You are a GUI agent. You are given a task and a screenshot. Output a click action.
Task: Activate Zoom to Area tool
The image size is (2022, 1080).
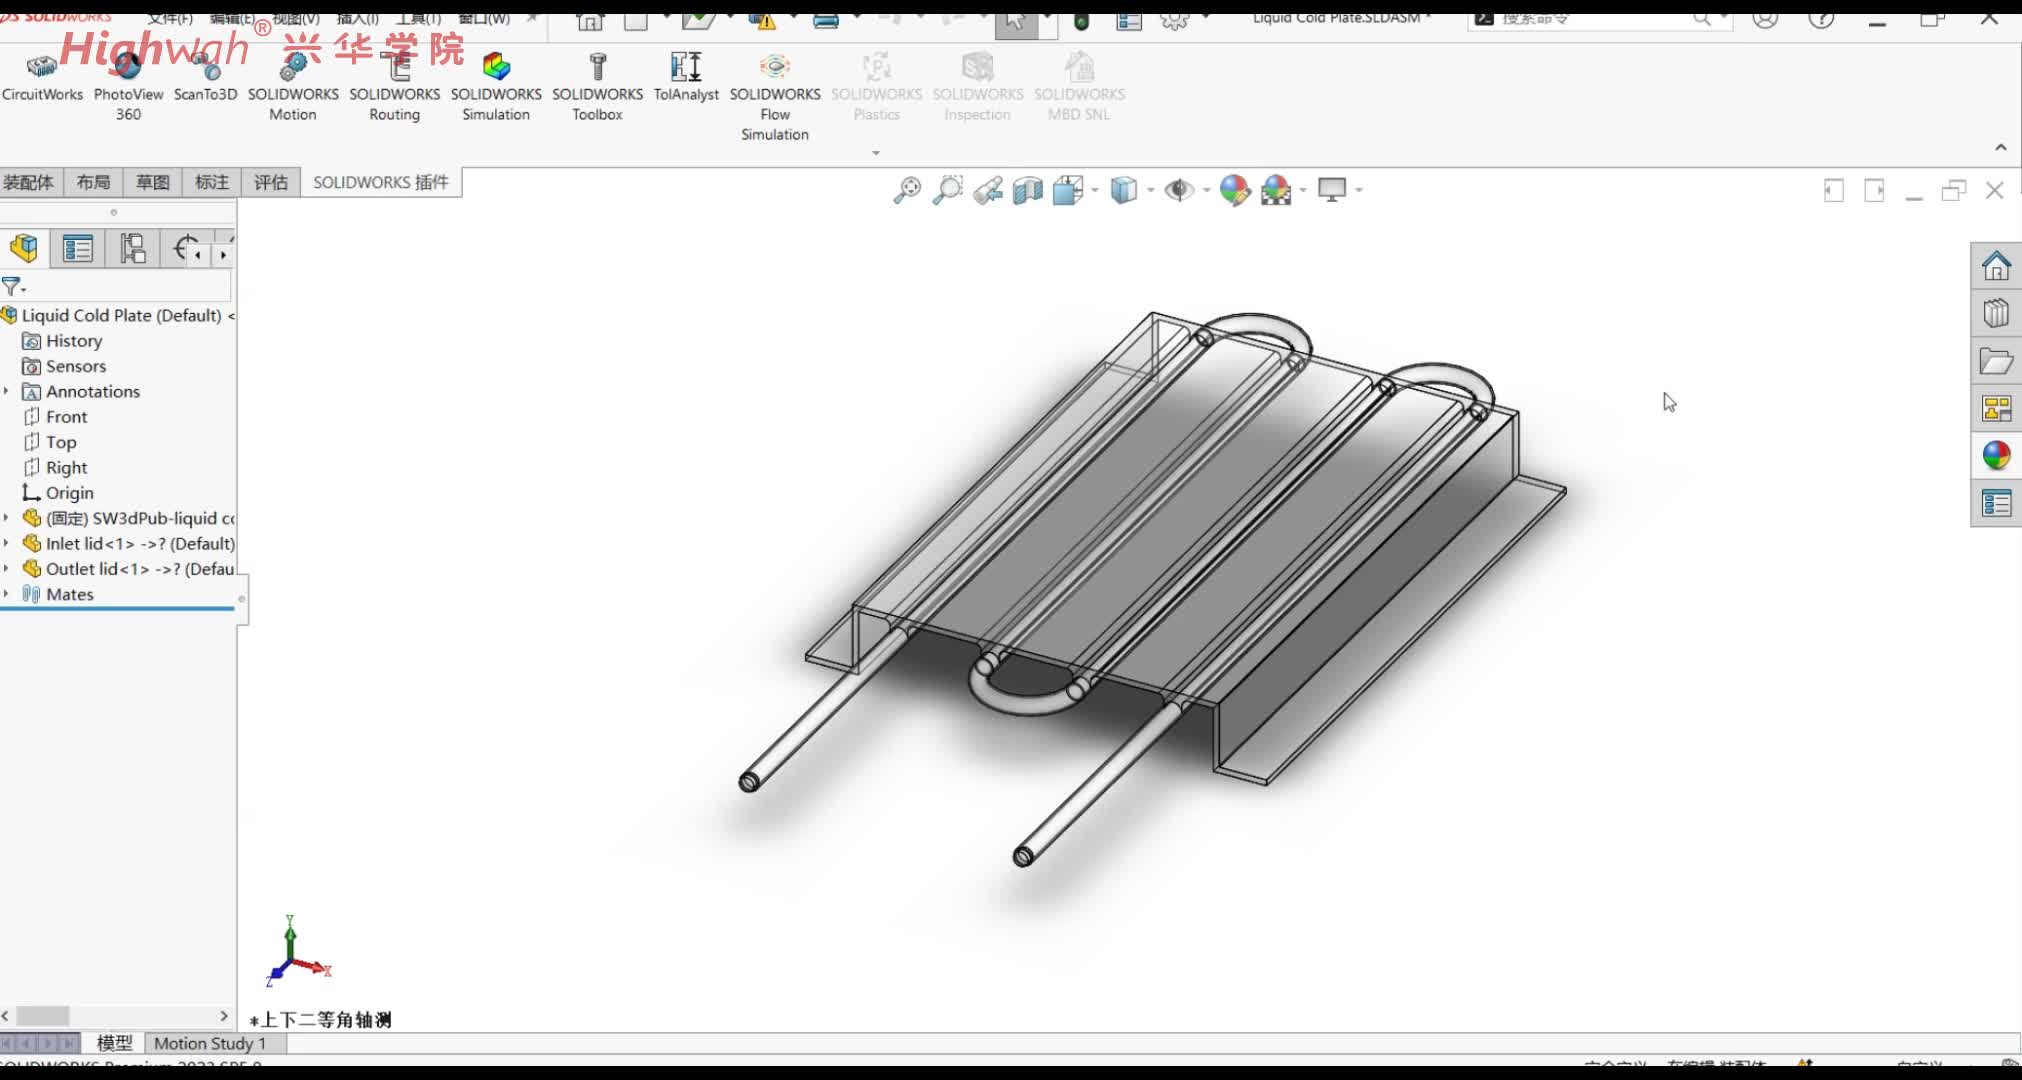pyautogui.click(x=947, y=190)
